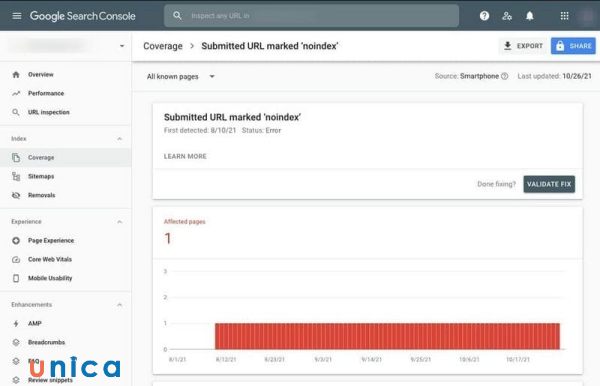Collapse the Index section
This screenshot has height=386, width=600.
(119, 138)
